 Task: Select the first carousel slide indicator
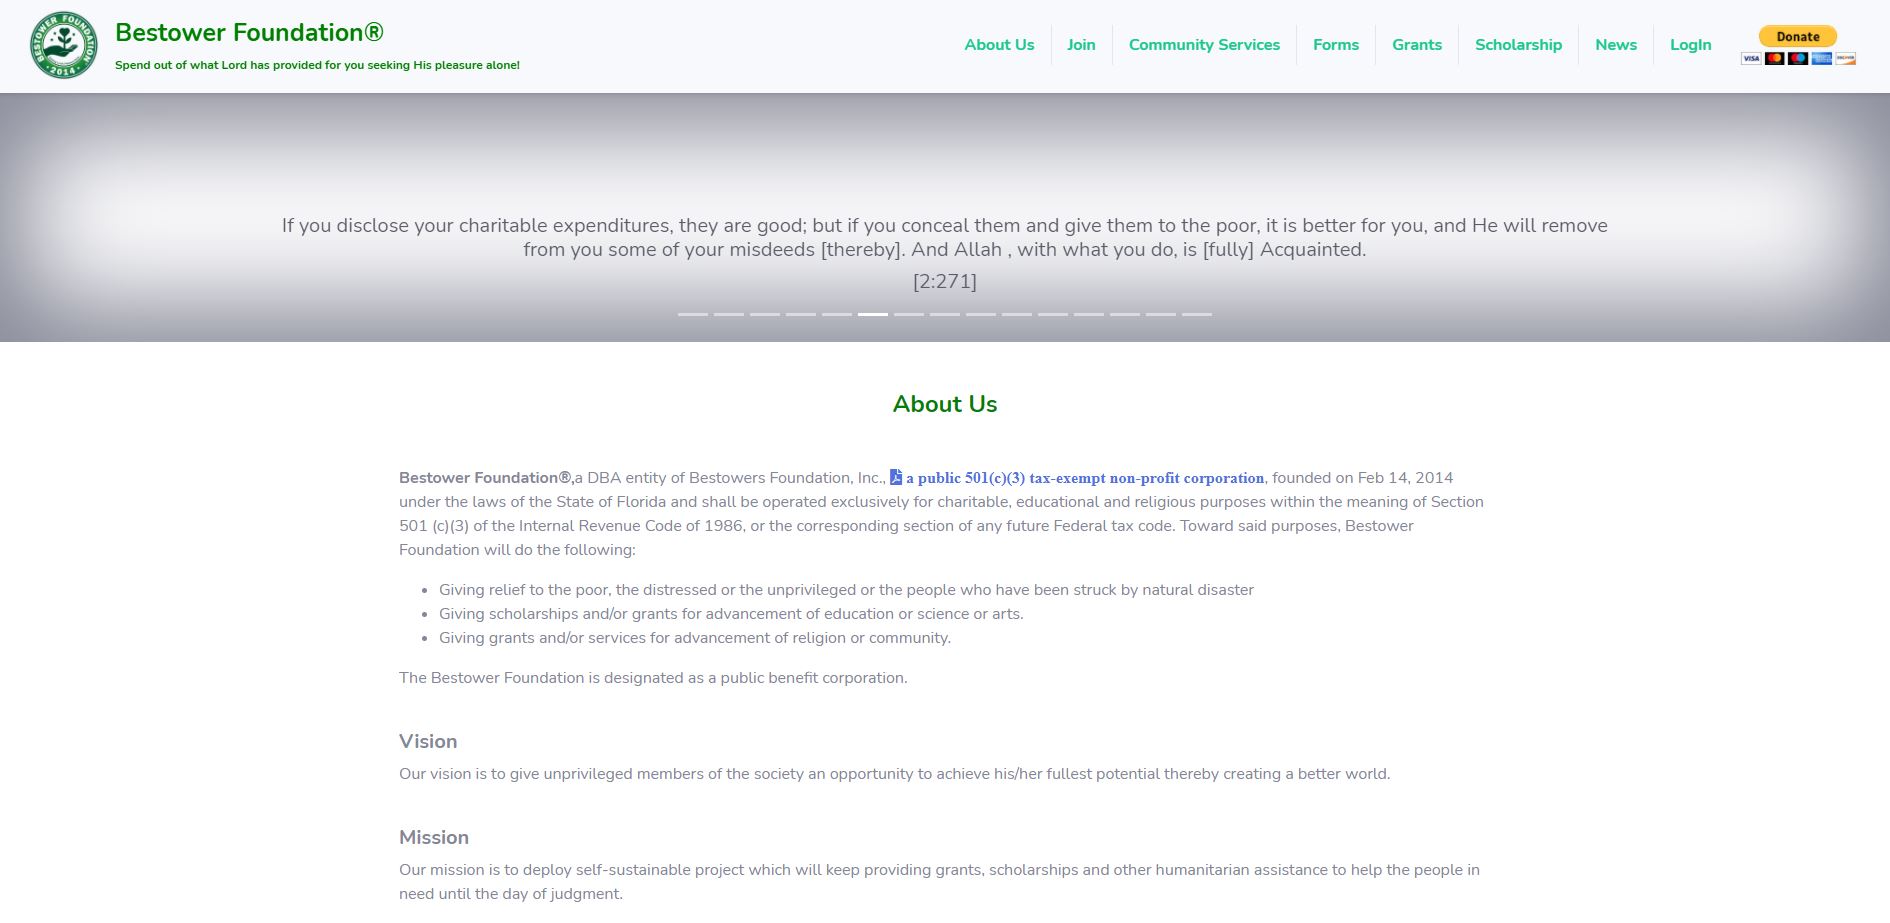693,314
